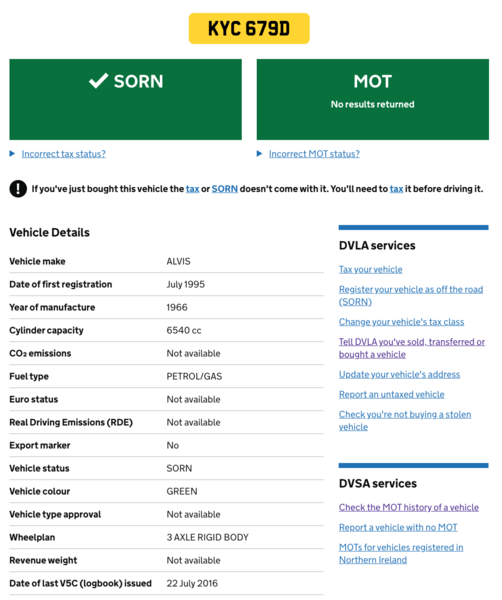
Task: Follow the tax link before 'it before driving'
Action: 396,189
